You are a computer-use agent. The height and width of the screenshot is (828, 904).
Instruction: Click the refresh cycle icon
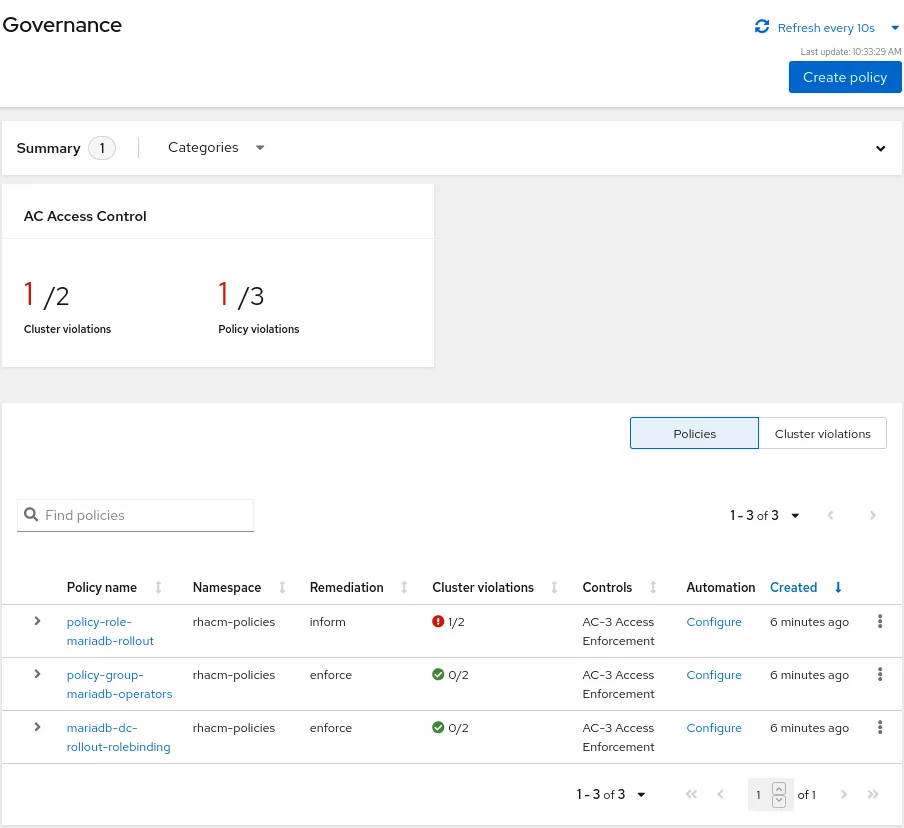click(x=762, y=27)
